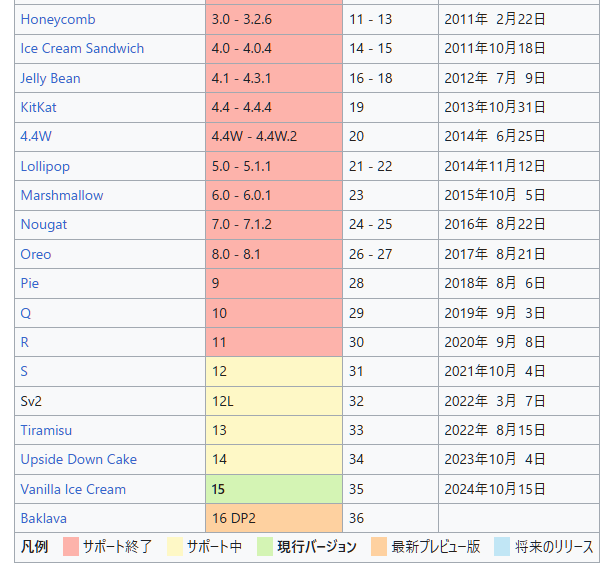Viewport: 616px width, 577px height.
Task: Click the date 2023年10月 4日
Action: (x=495, y=459)
